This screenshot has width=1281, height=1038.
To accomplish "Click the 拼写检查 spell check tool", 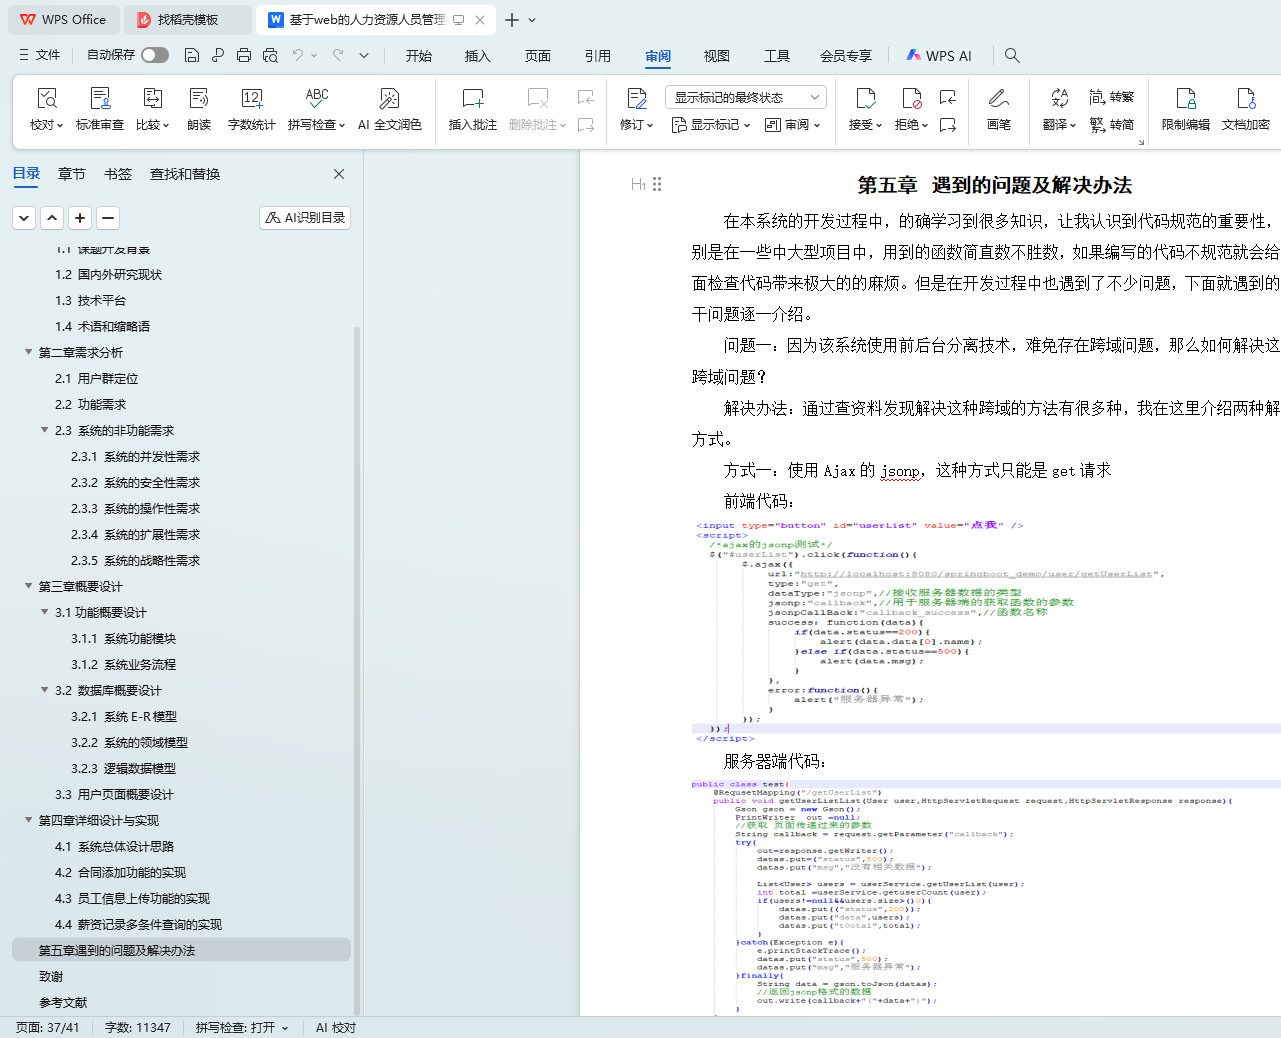I will click(x=317, y=109).
